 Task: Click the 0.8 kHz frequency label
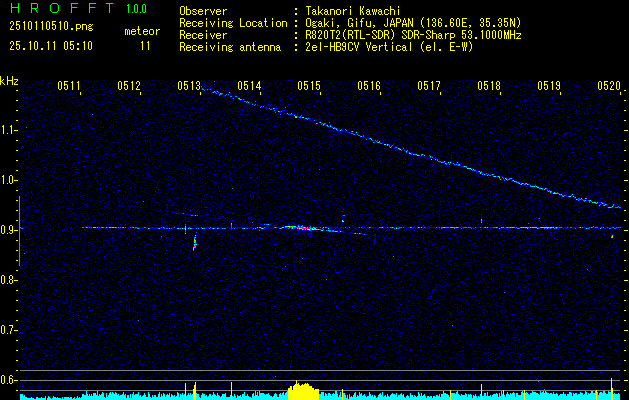pos(9,280)
